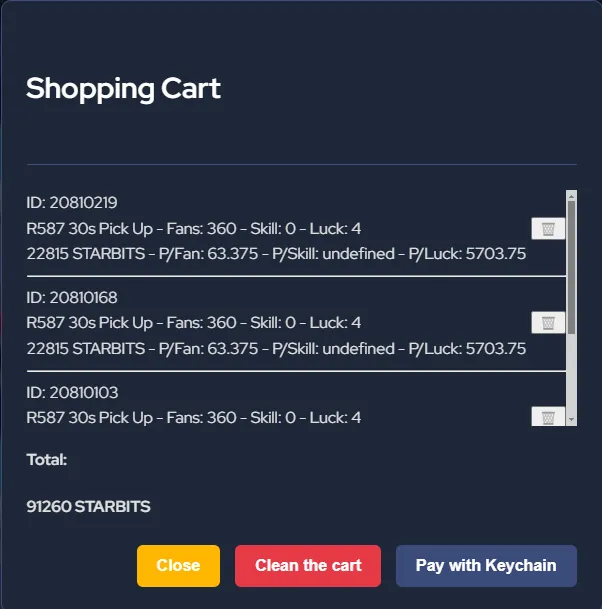The image size is (602, 609).
Task: Click R587 30s Pick Up under ID 20810219
Action: [x=90, y=228]
